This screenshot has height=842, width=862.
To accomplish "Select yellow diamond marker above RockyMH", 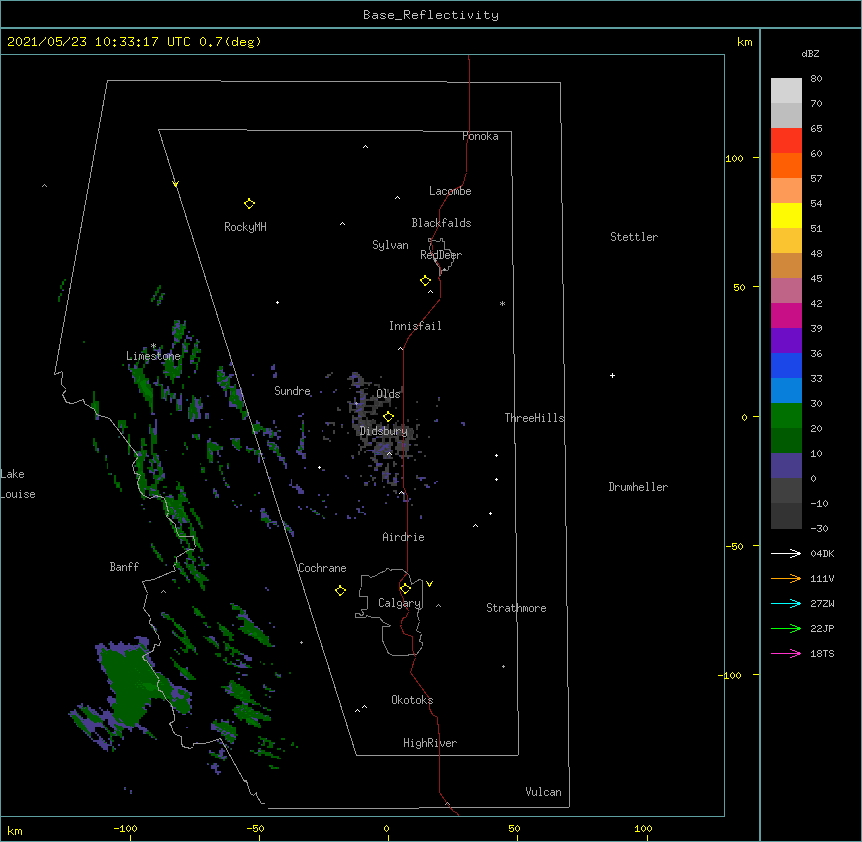I will click(x=249, y=204).
